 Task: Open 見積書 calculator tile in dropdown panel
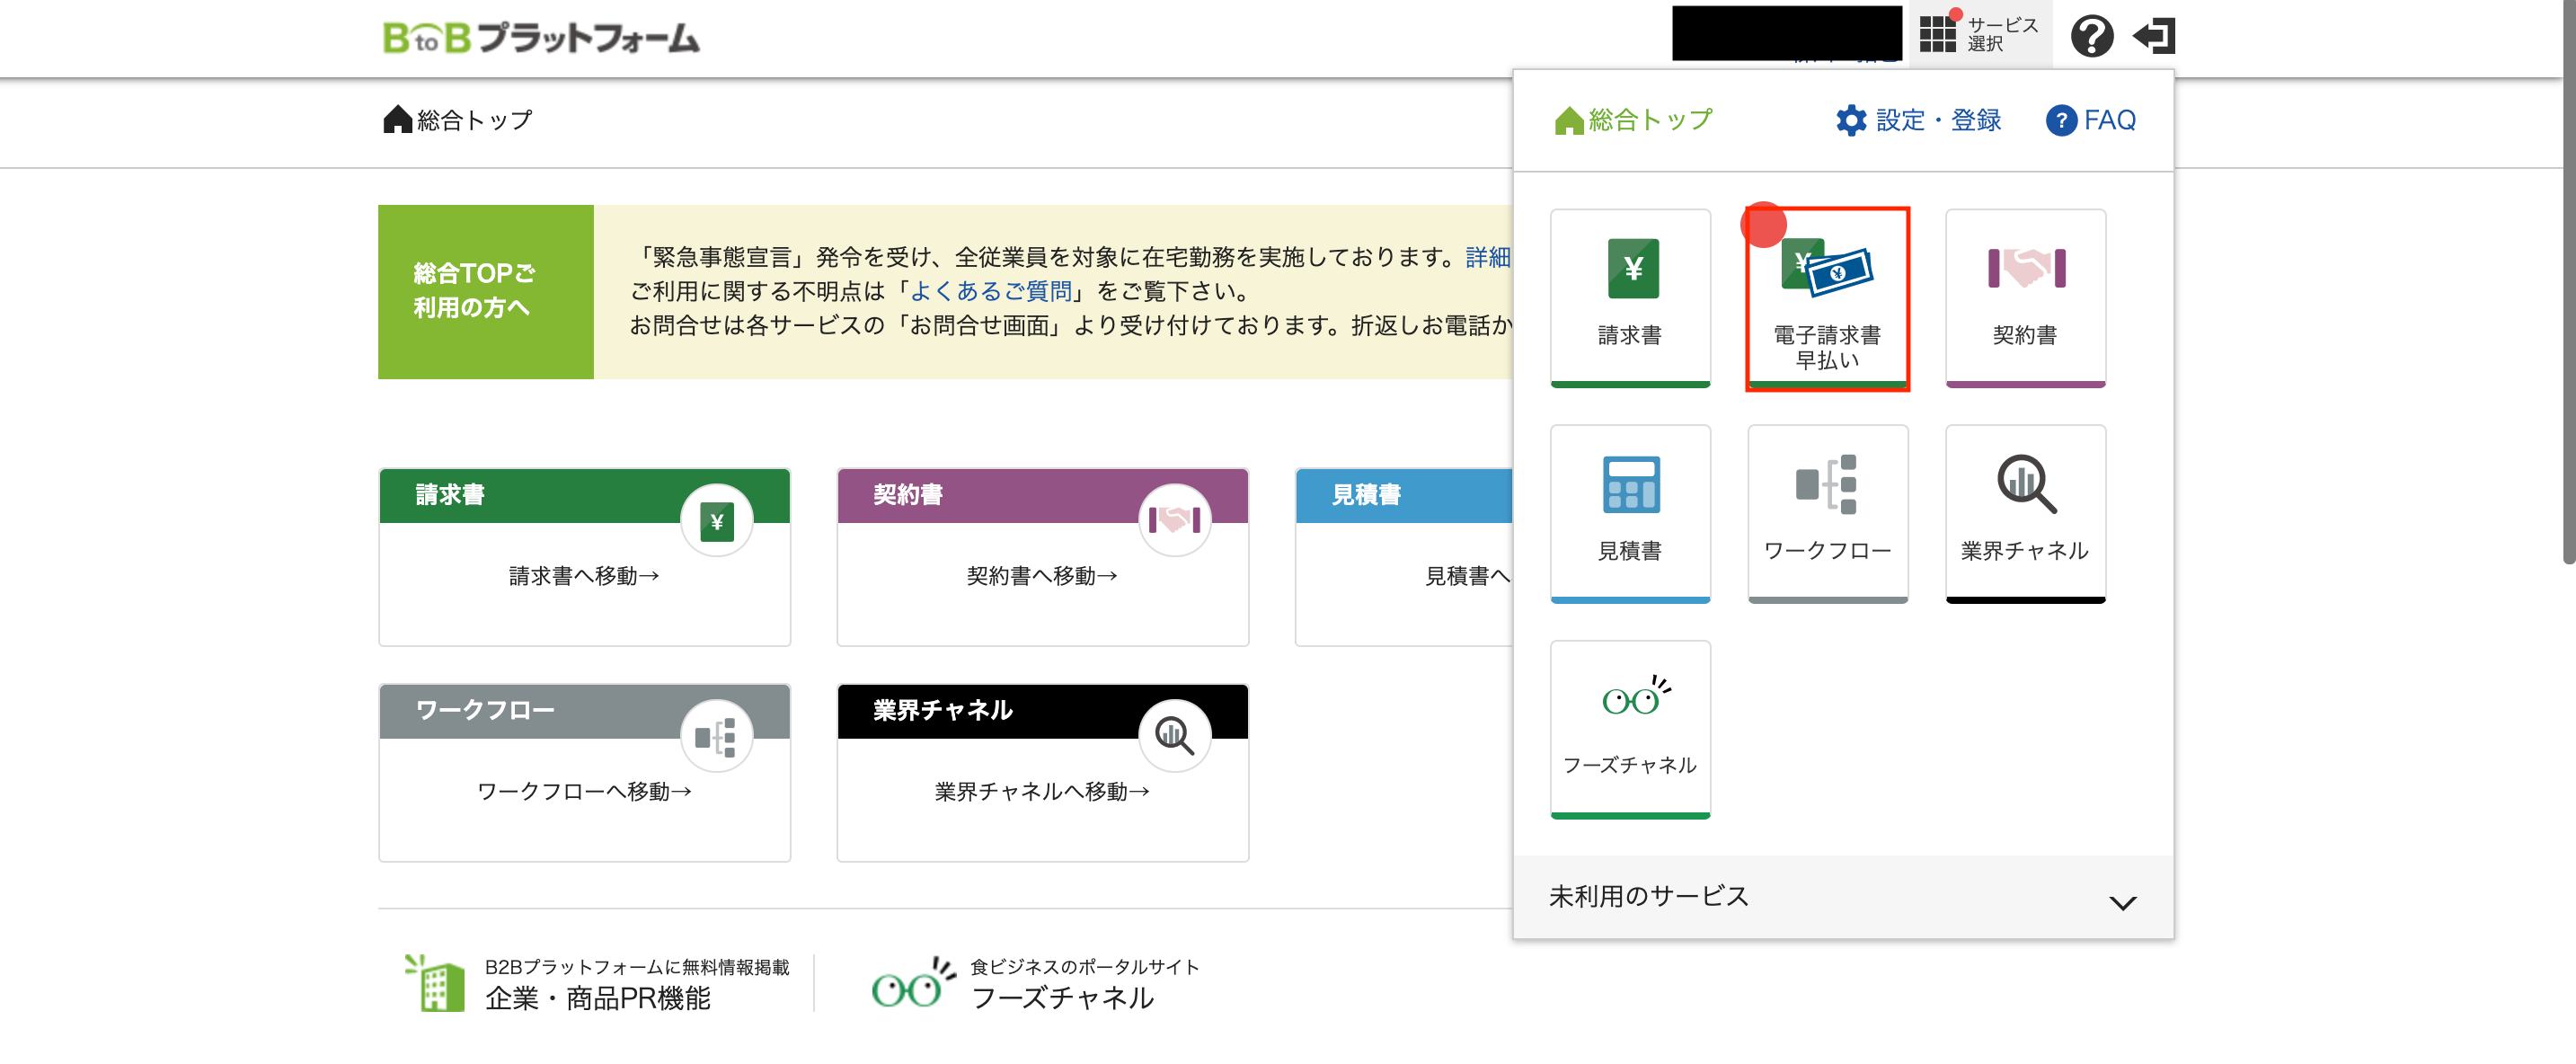(1630, 514)
